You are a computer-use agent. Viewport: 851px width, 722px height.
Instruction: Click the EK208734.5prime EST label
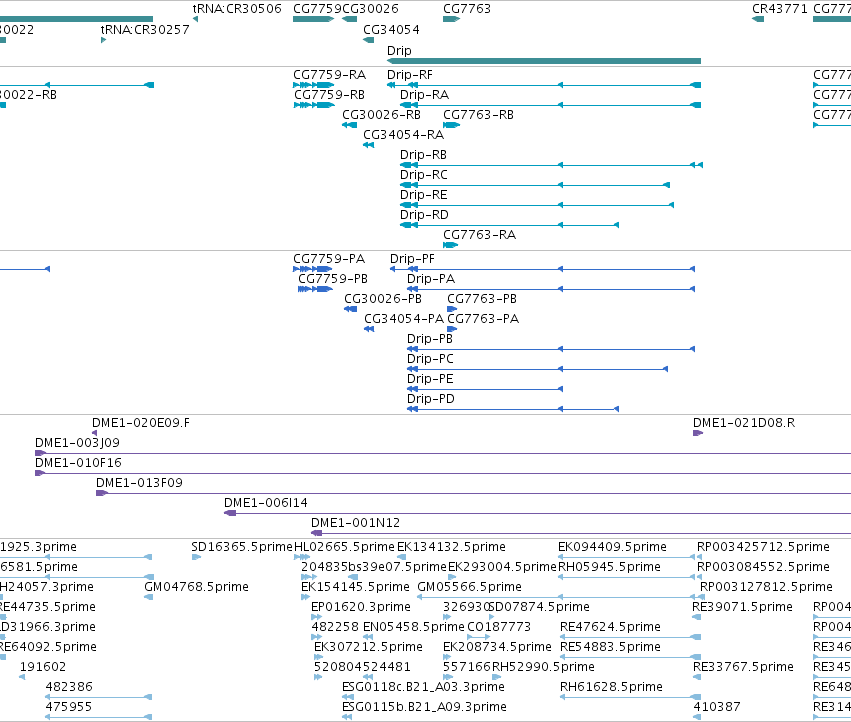click(497, 647)
